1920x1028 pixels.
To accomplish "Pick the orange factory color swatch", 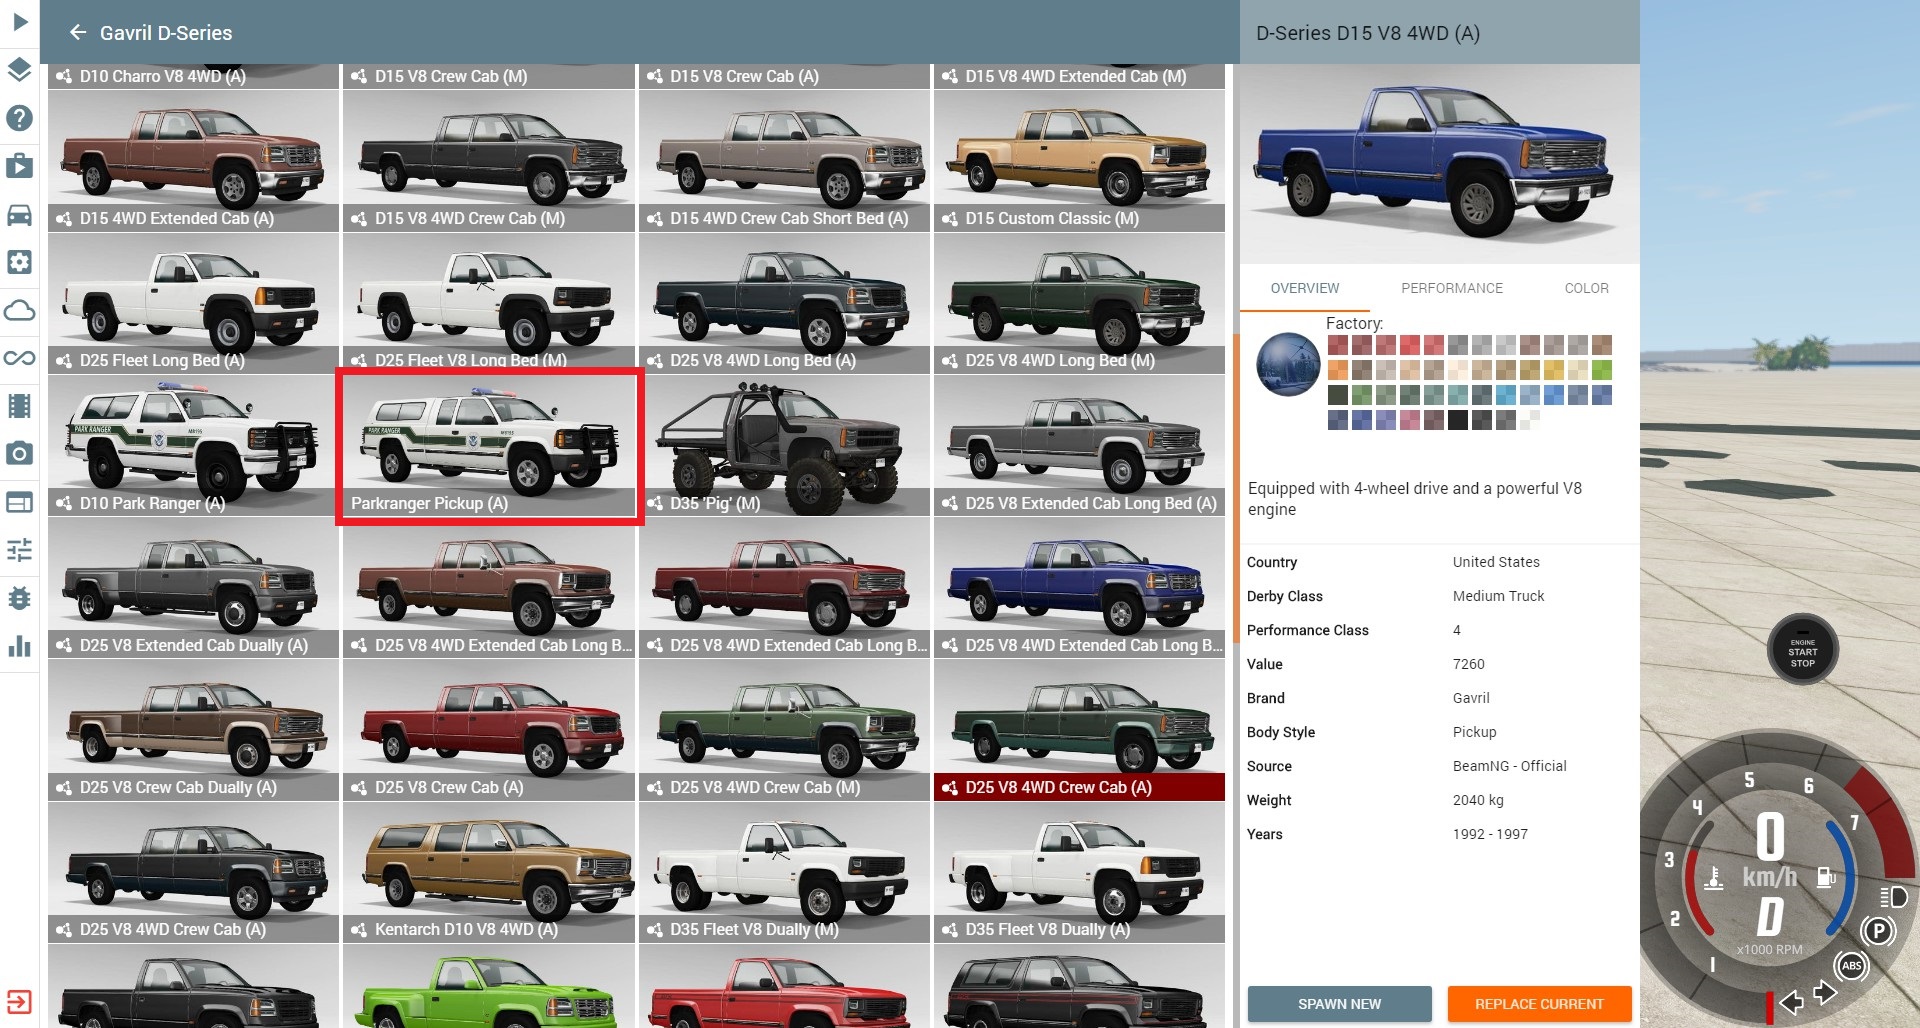I will point(1337,370).
